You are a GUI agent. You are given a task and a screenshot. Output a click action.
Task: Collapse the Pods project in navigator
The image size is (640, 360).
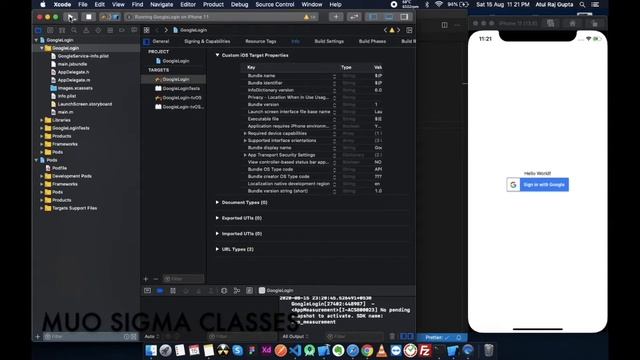(36, 160)
